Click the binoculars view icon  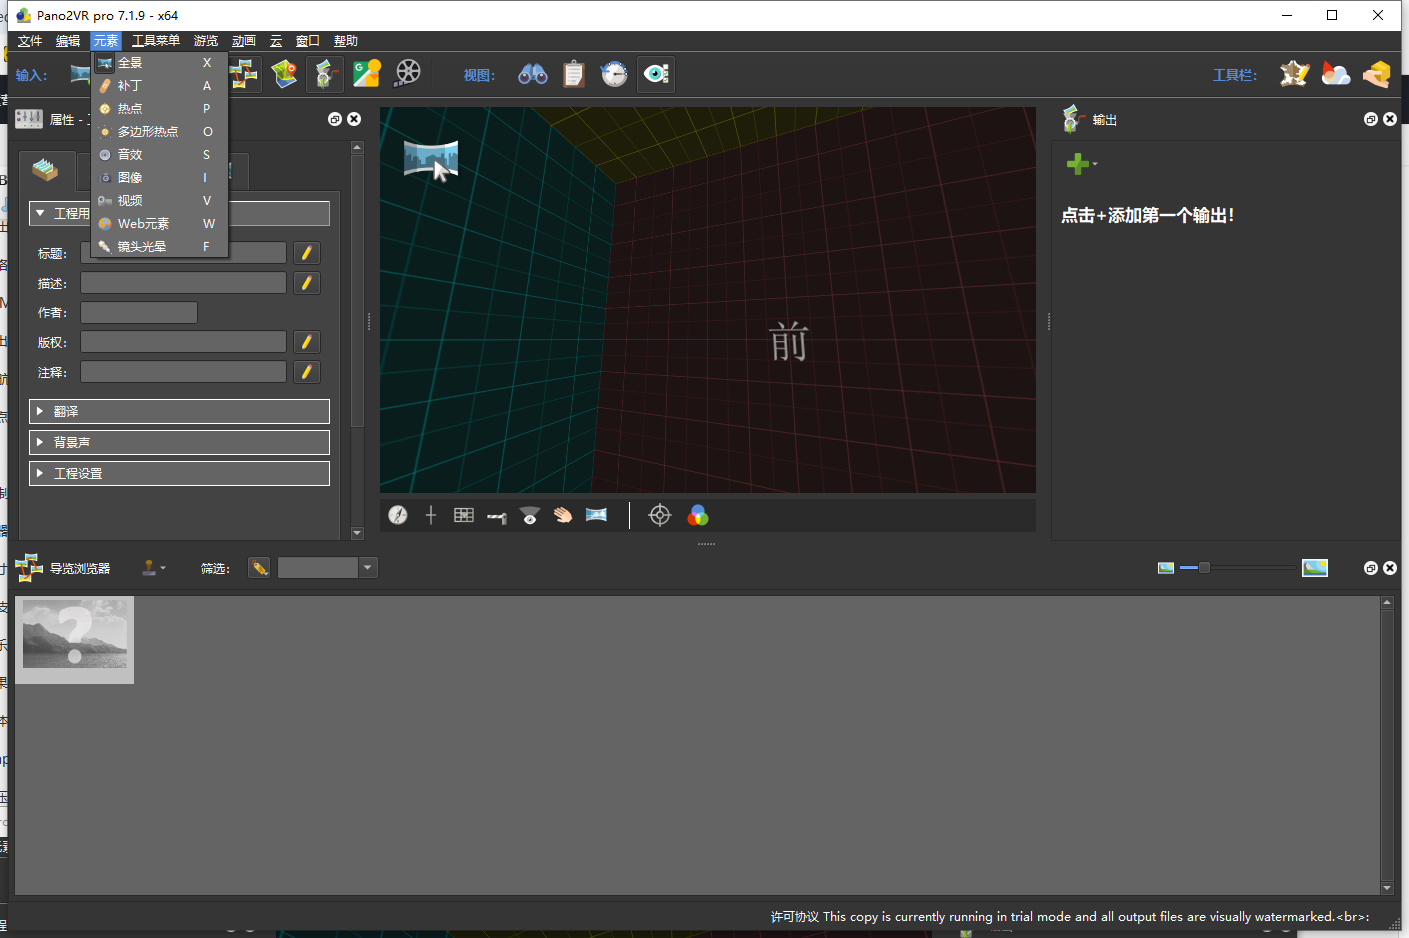coord(533,74)
